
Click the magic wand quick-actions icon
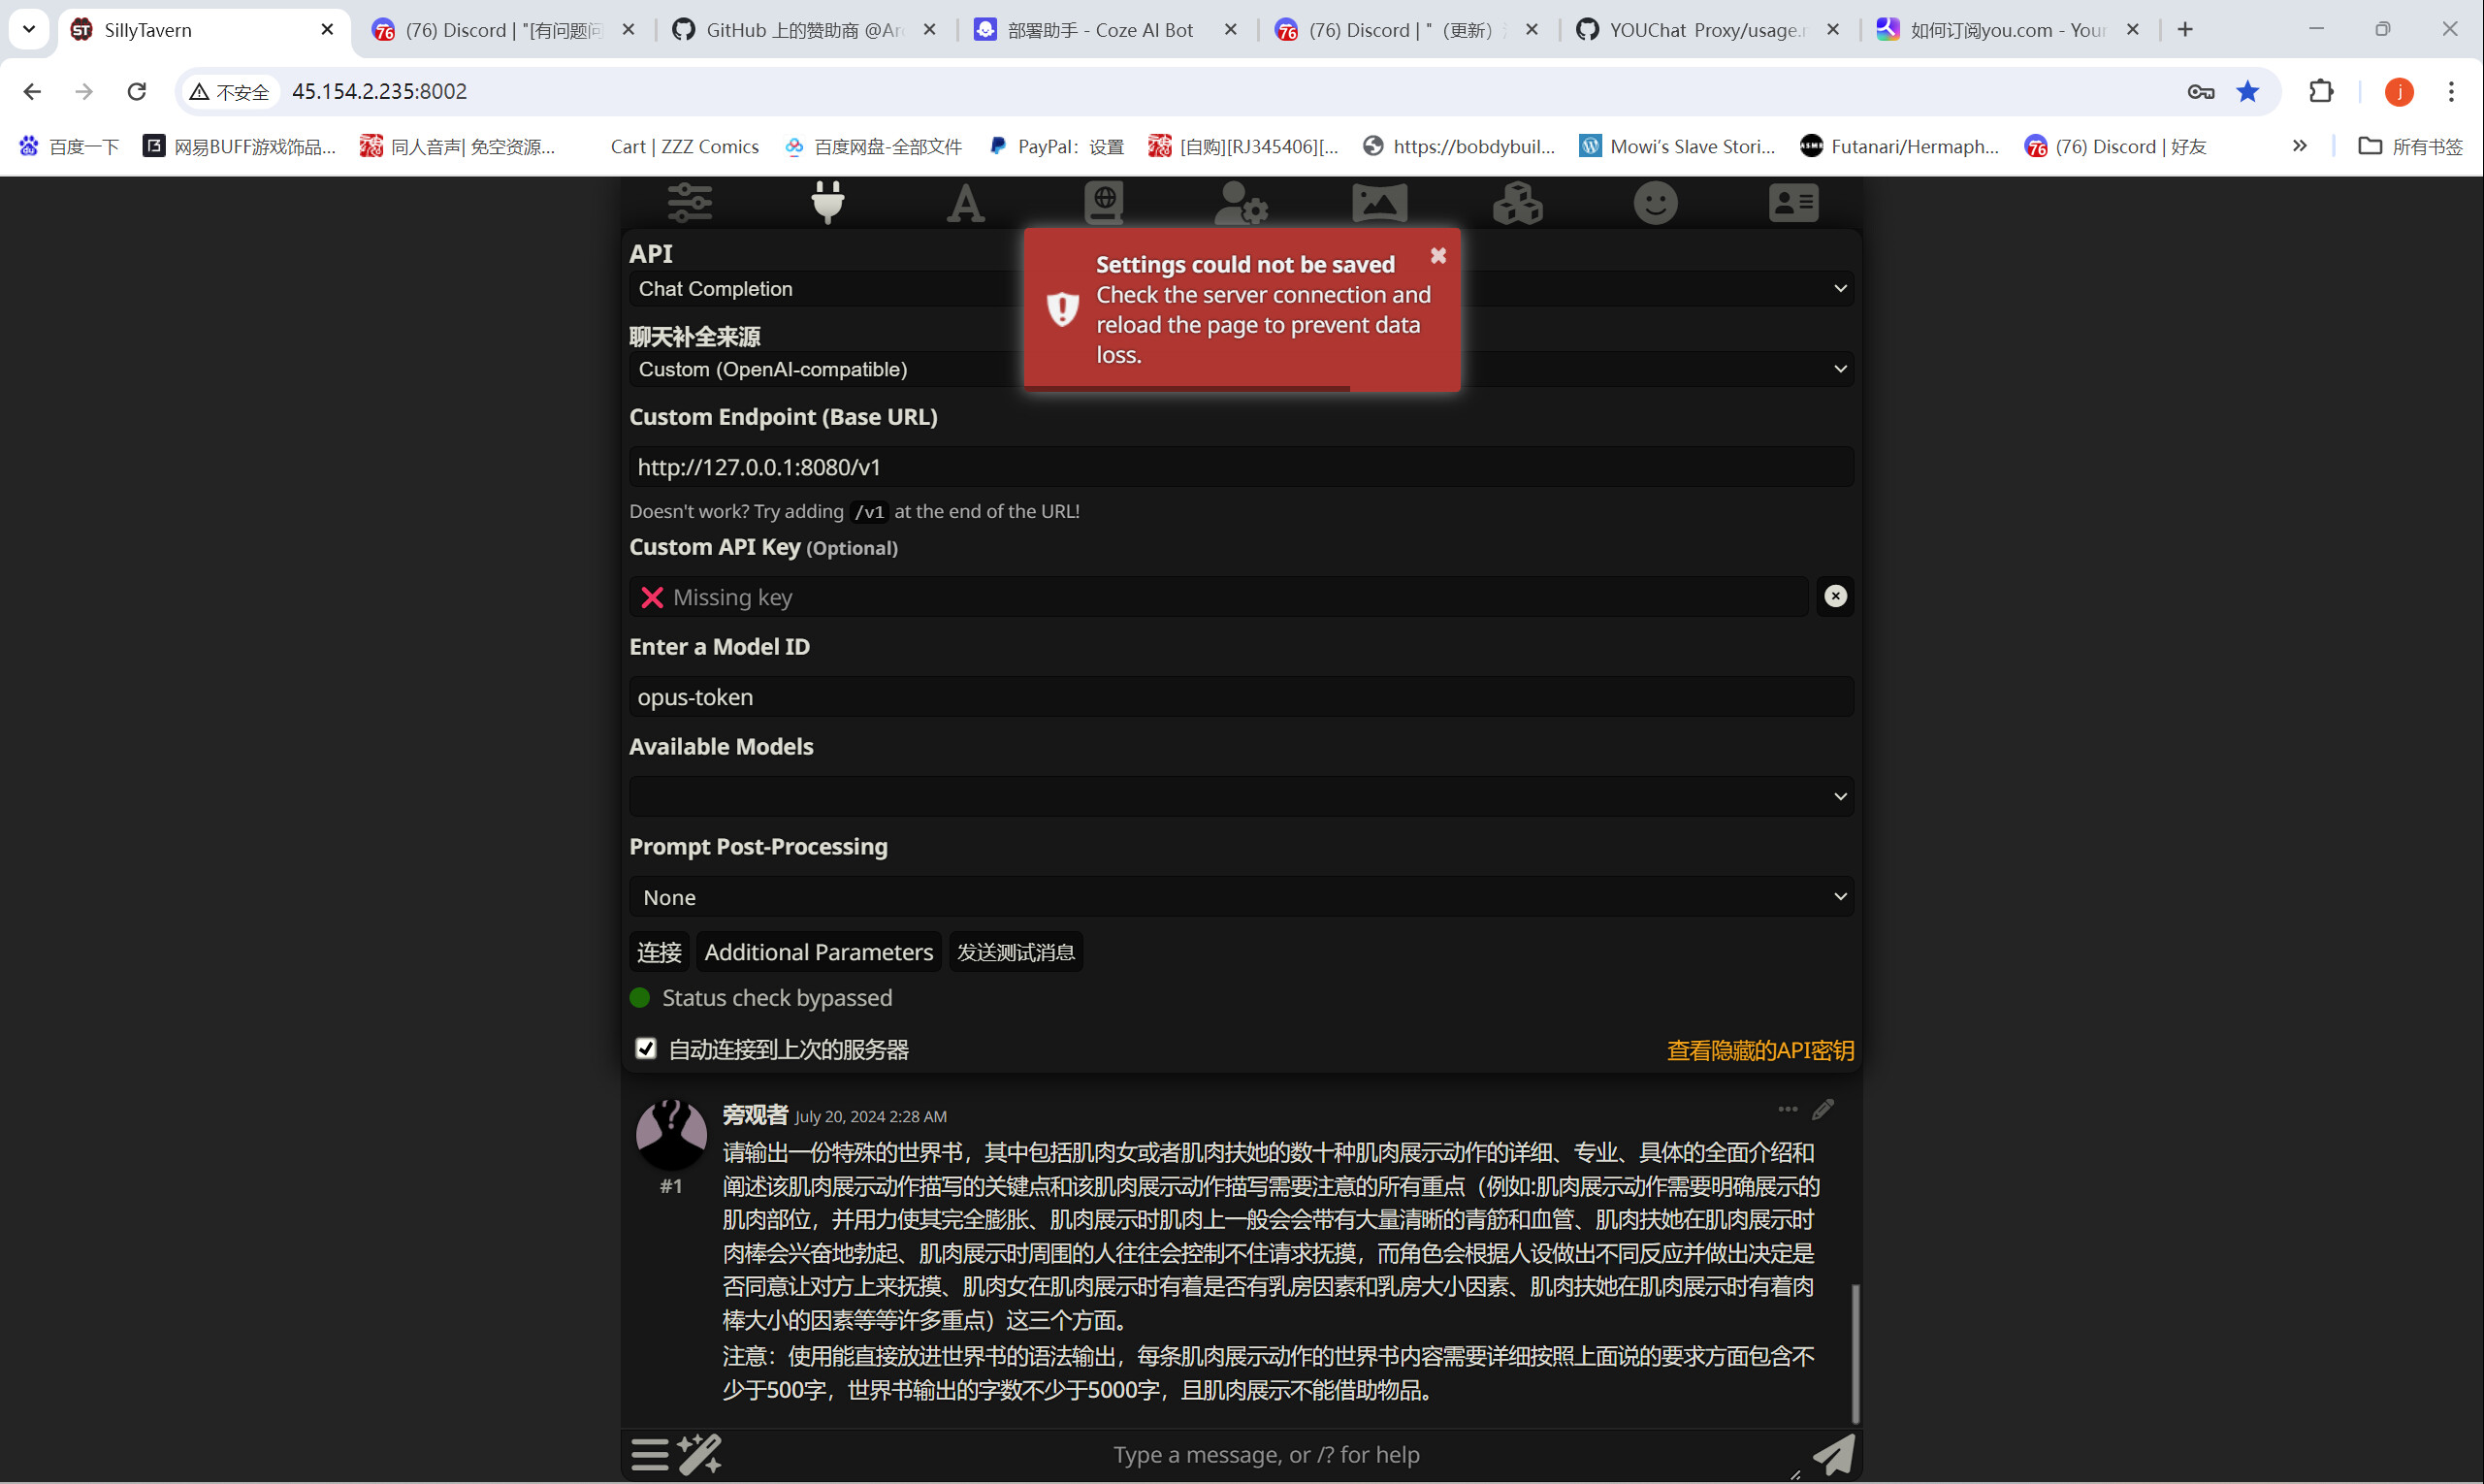click(700, 1453)
